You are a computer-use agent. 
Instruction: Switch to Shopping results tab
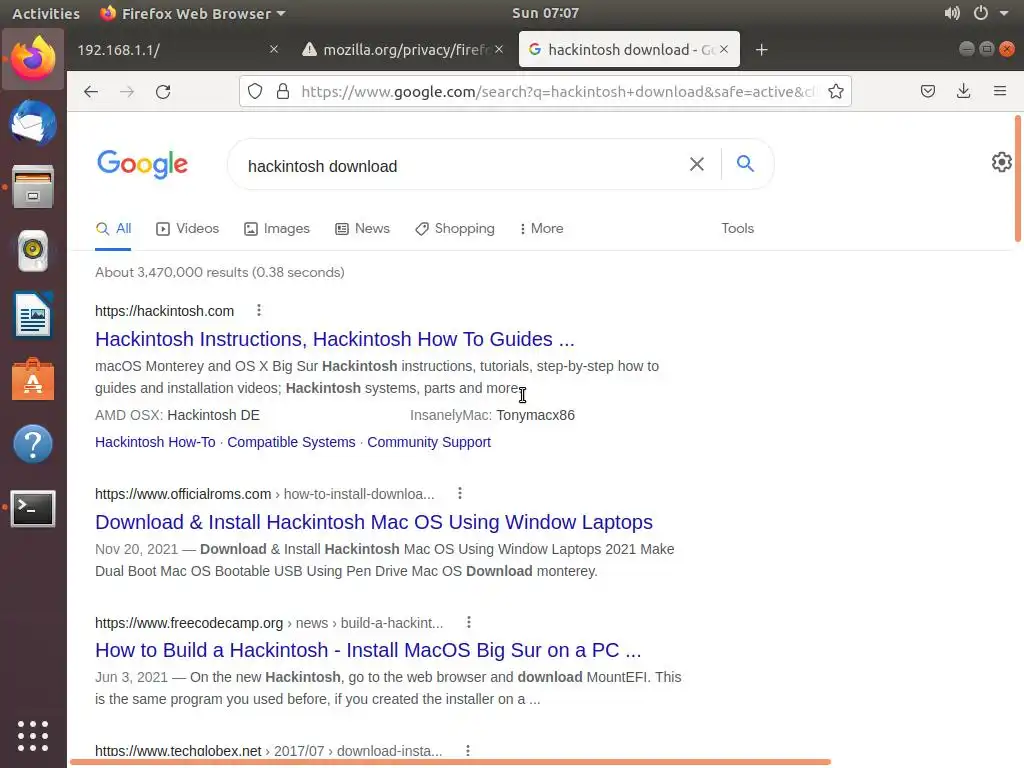point(455,229)
